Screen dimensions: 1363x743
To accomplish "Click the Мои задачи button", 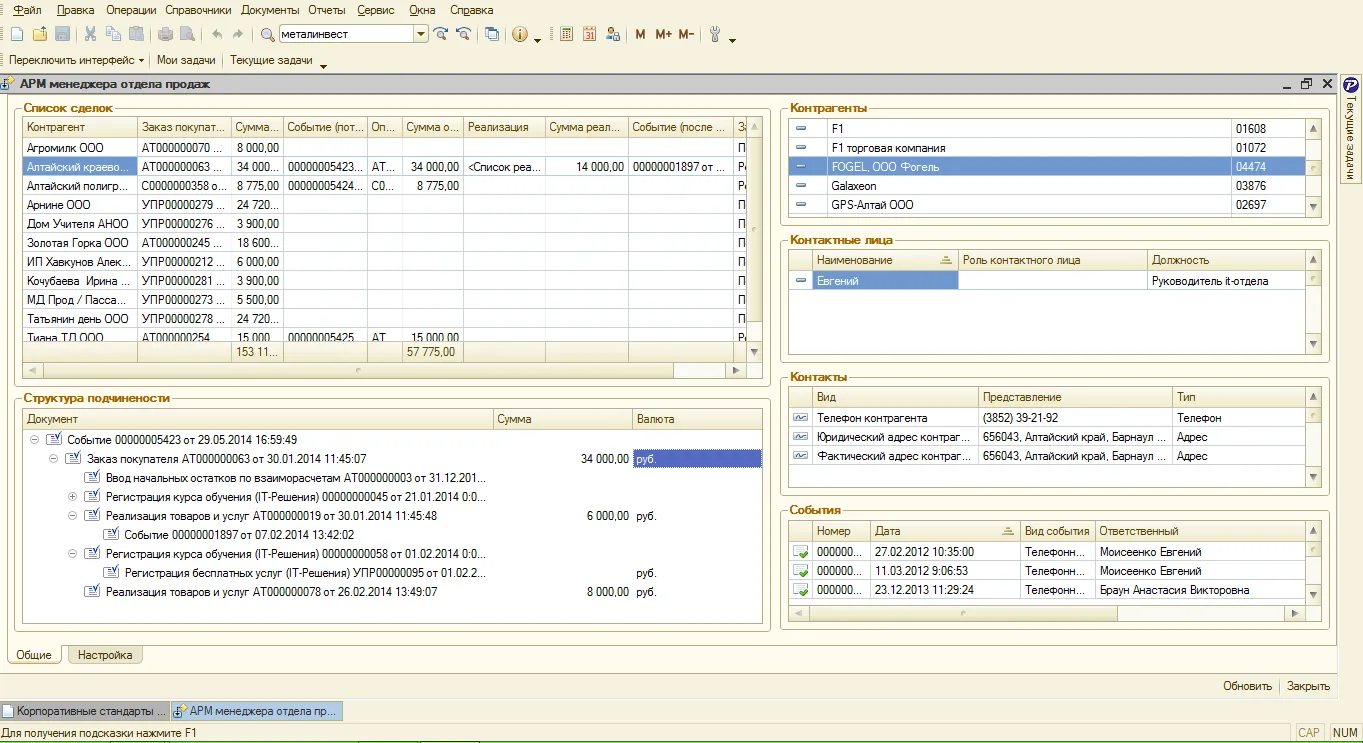I will click(x=186, y=60).
